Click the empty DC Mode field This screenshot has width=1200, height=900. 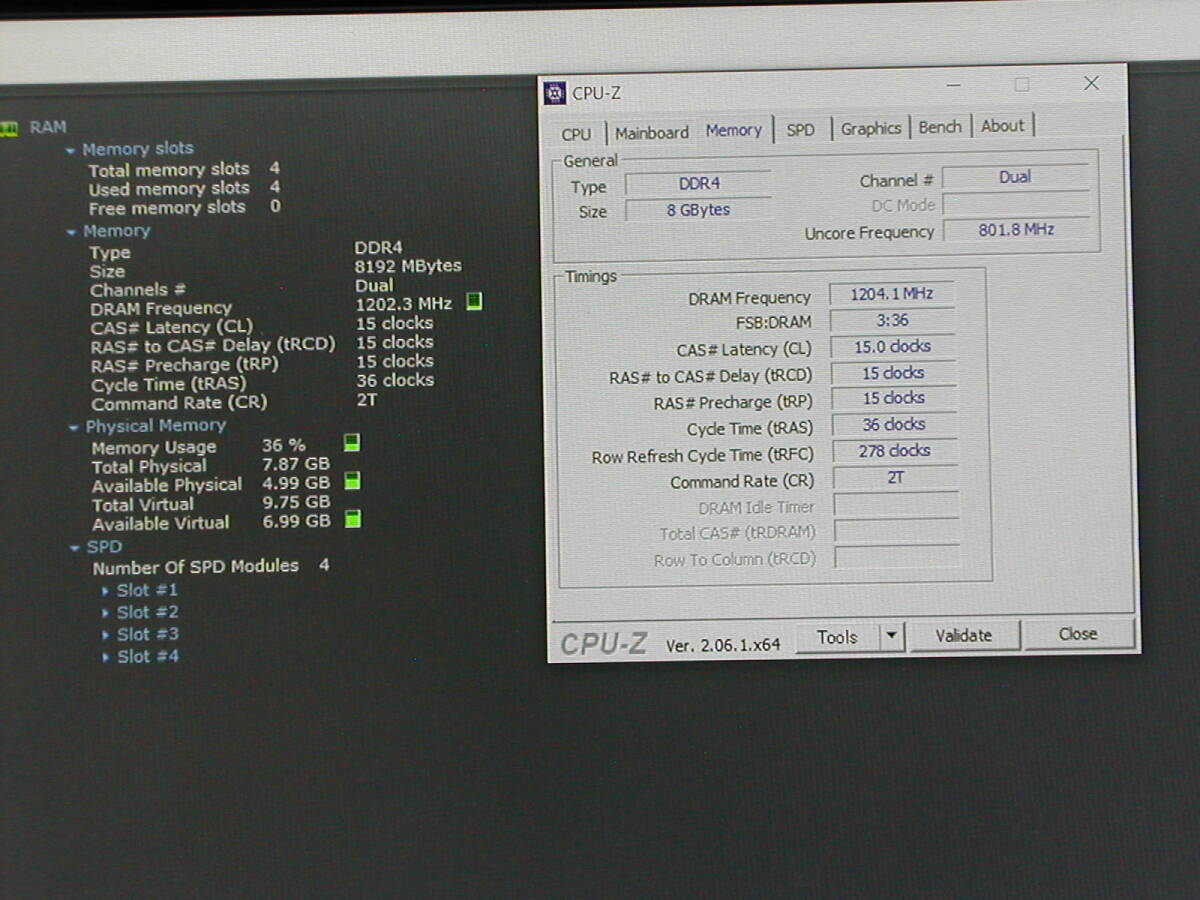tap(1015, 204)
